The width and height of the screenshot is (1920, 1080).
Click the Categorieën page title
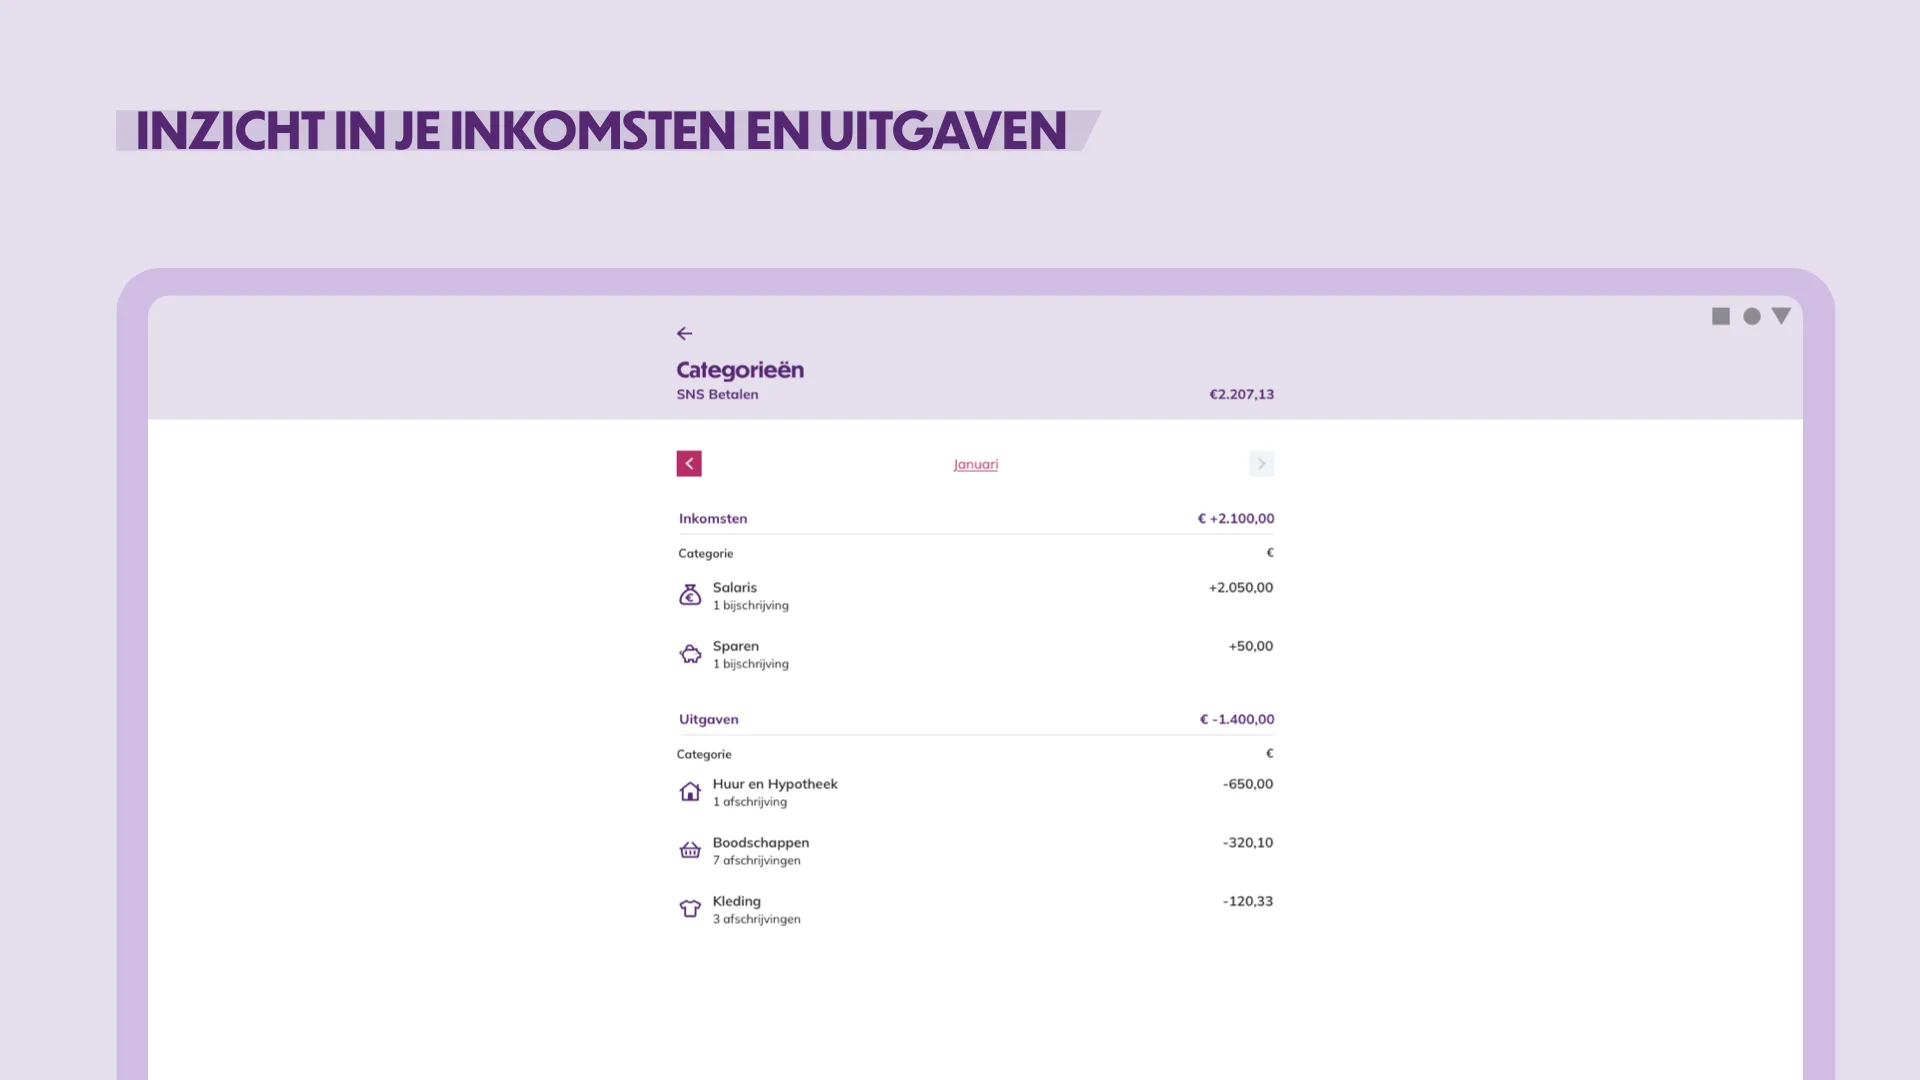coord(740,370)
